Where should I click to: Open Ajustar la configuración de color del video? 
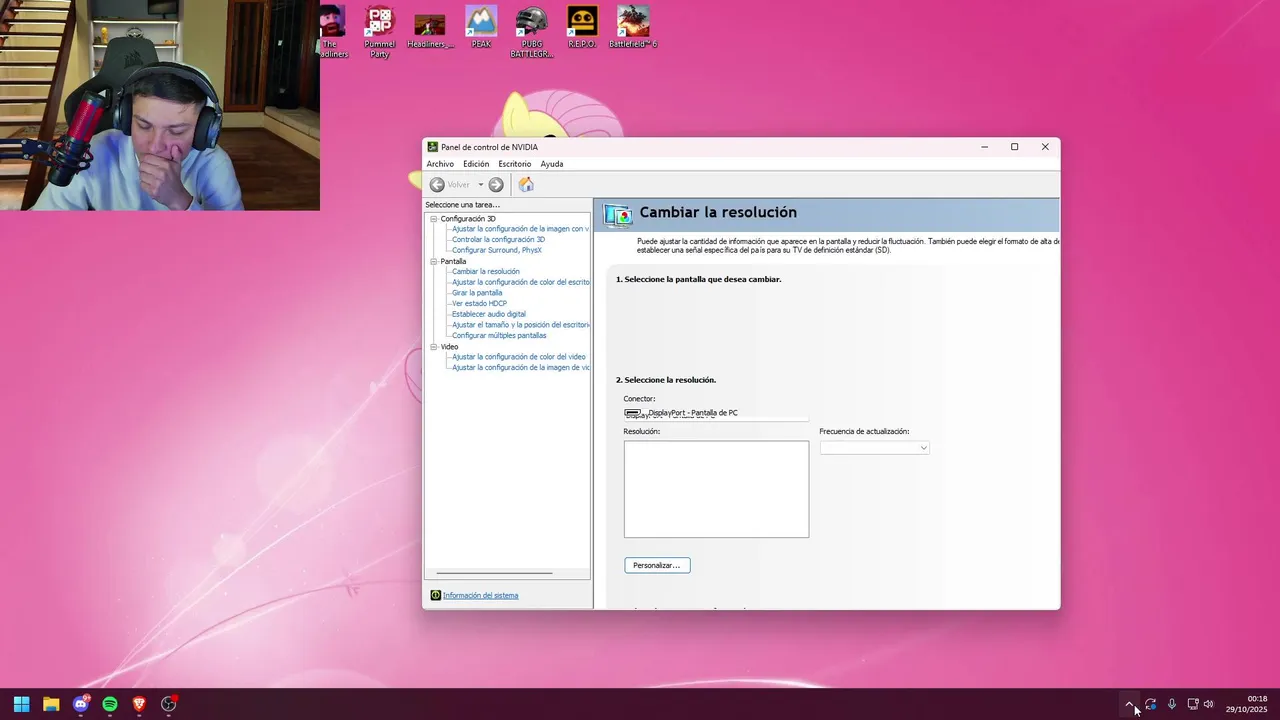click(519, 357)
